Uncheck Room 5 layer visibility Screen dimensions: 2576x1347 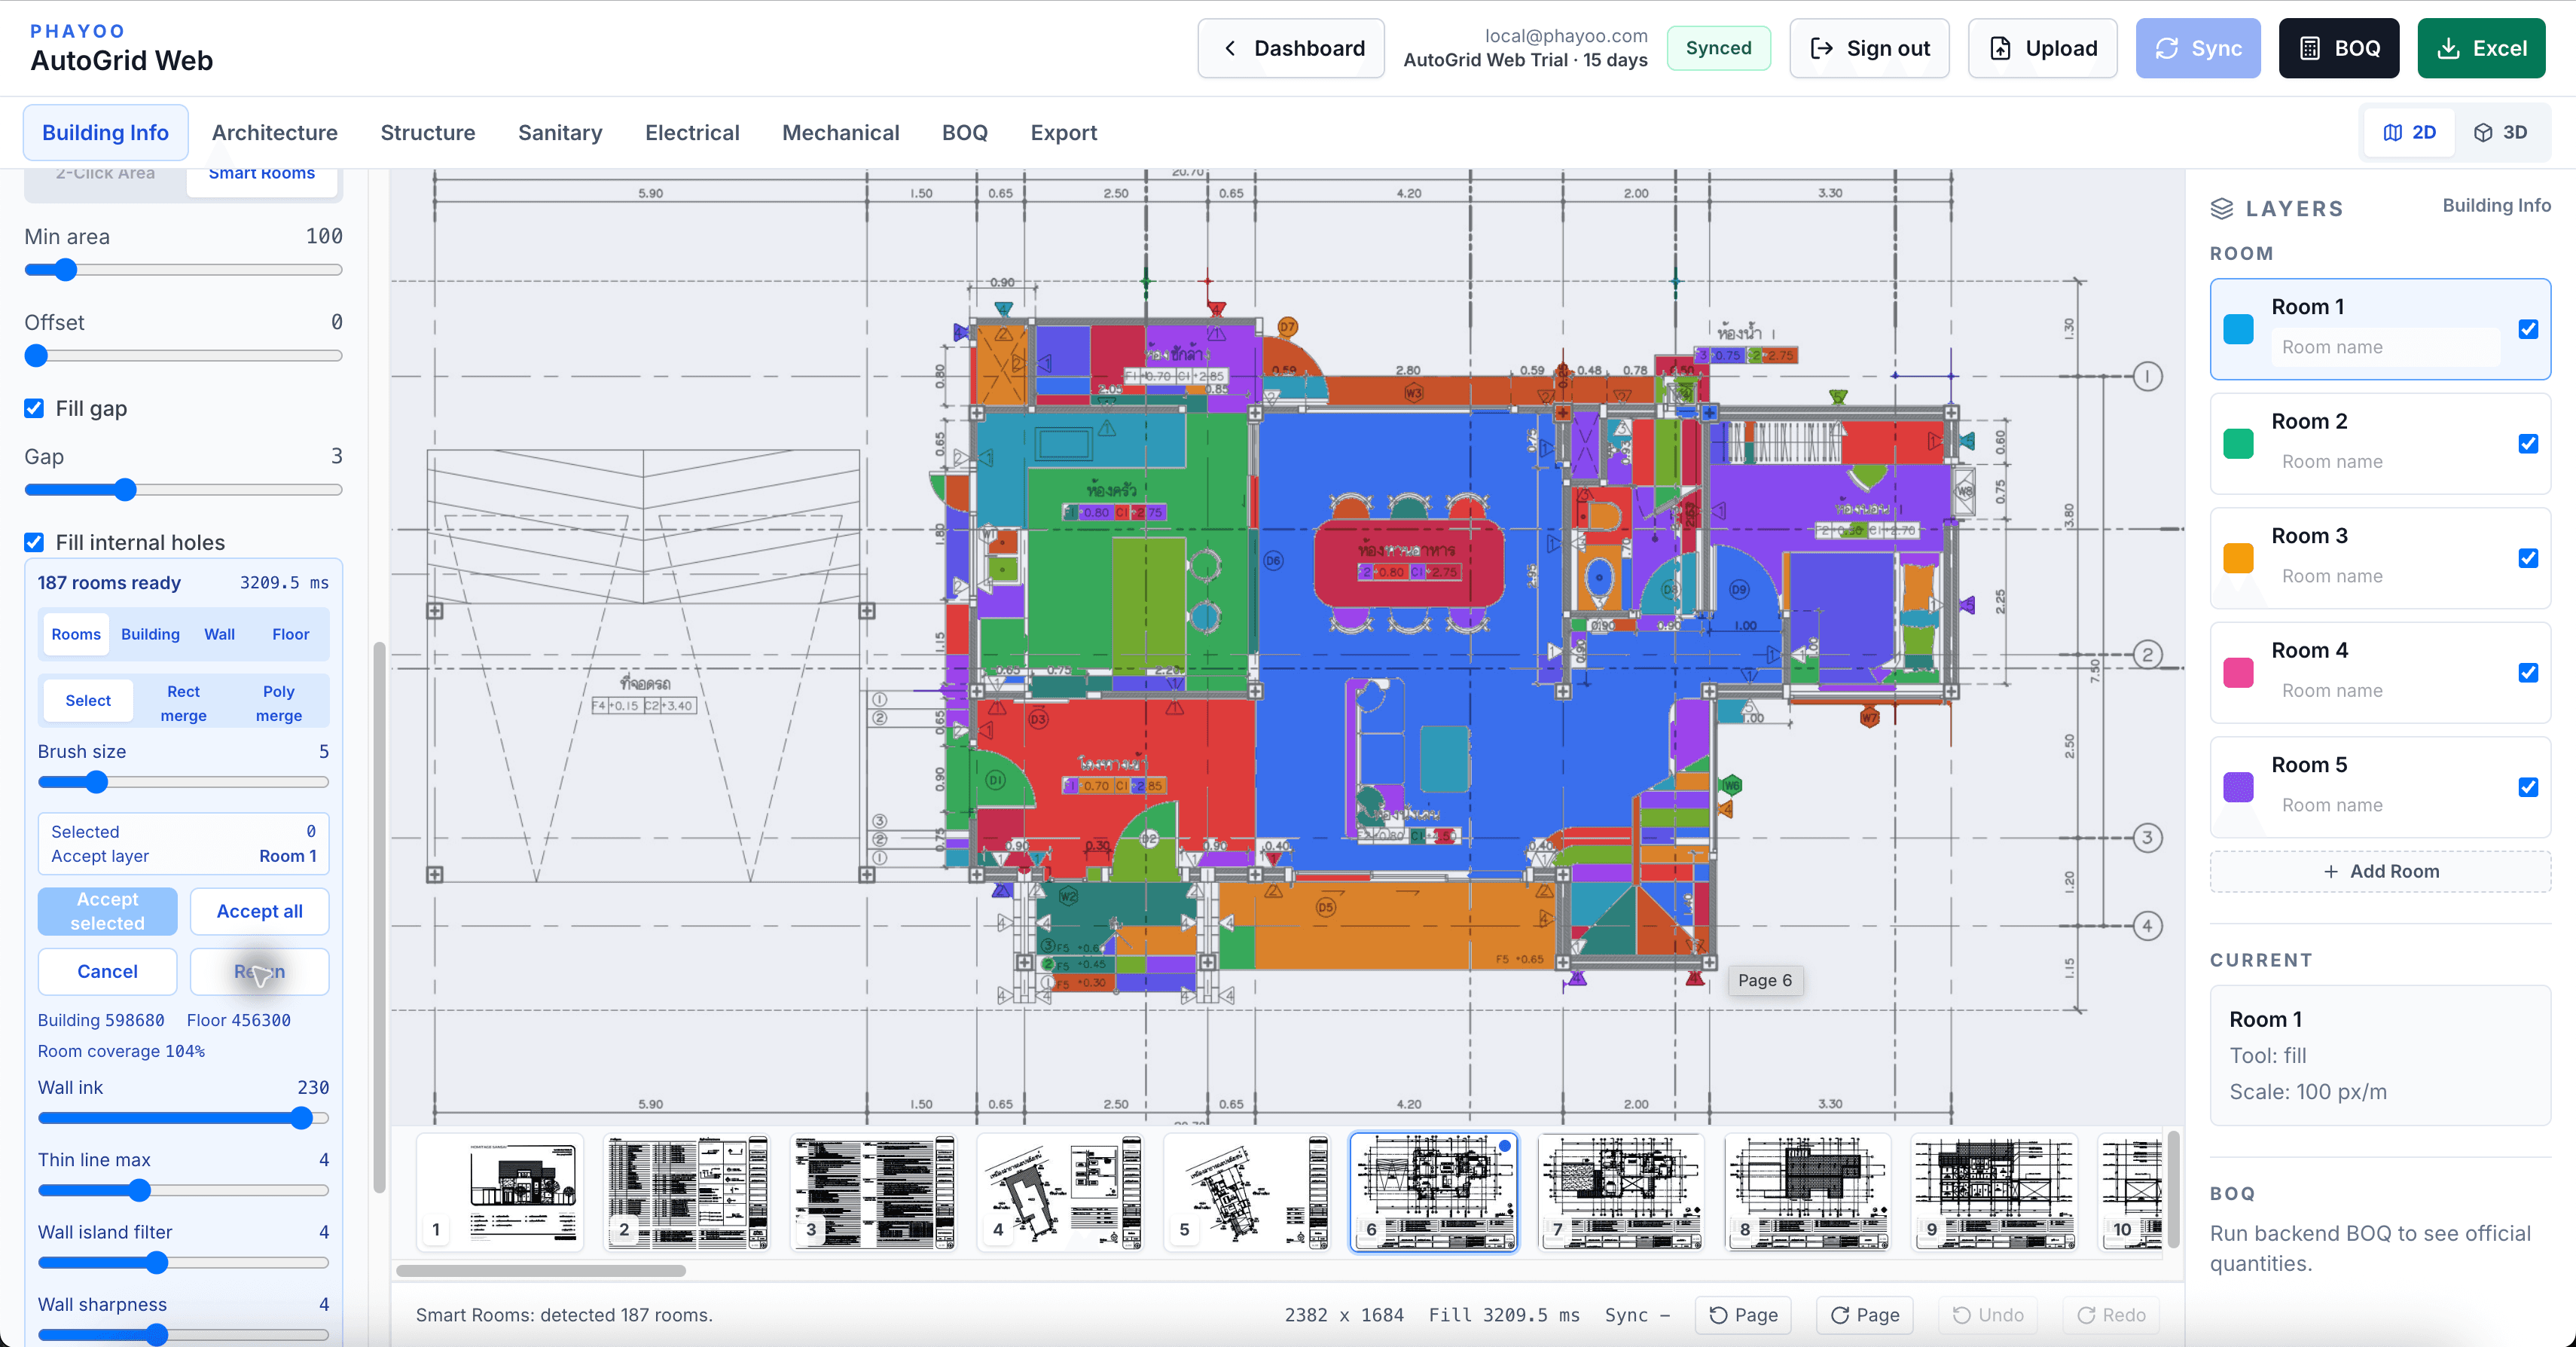pyautogui.click(x=2528, y=787)
